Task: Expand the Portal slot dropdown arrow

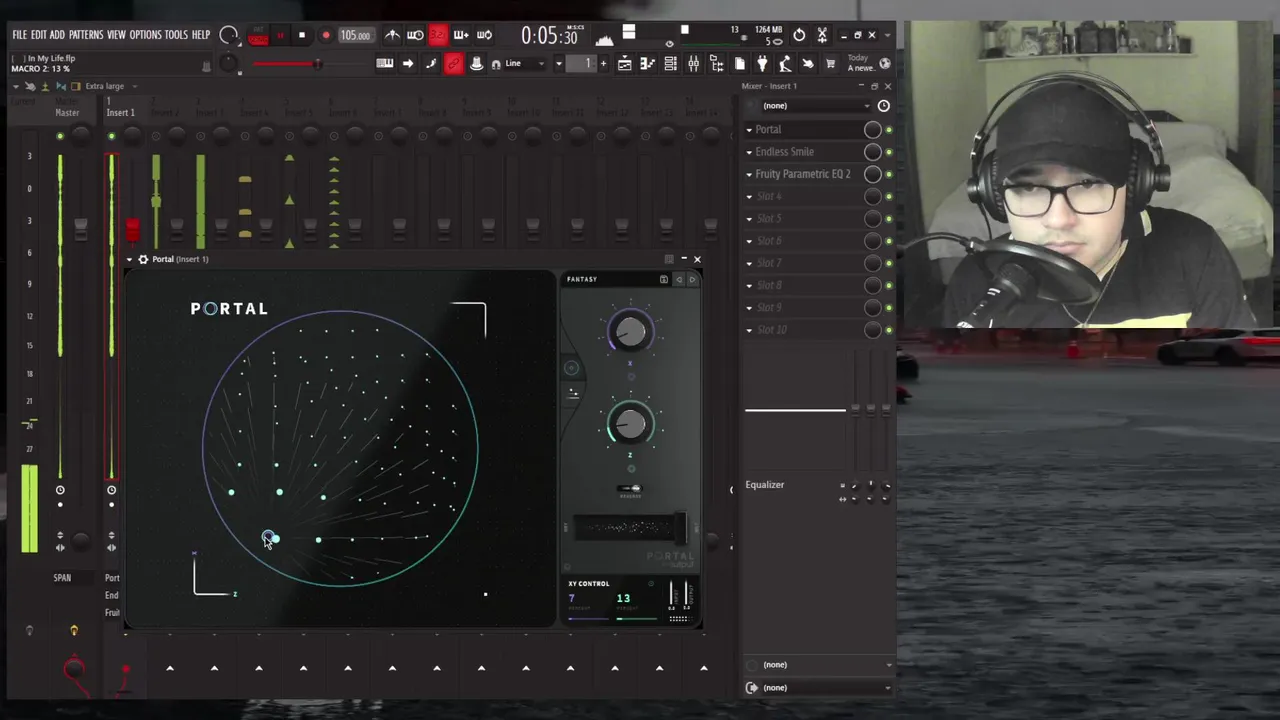Action: tap(749, 130)
